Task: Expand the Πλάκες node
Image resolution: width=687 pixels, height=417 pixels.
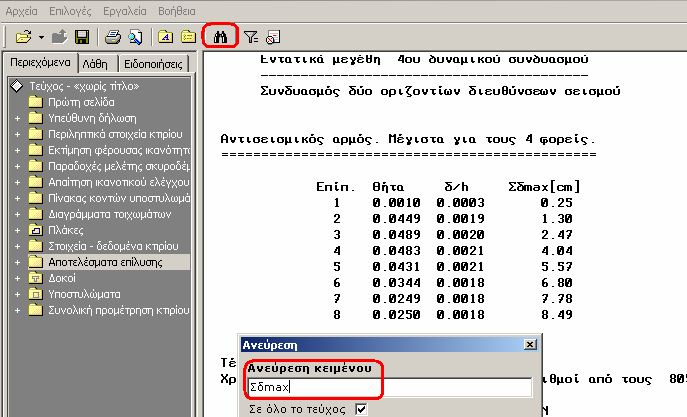Action: click(18, 230)
